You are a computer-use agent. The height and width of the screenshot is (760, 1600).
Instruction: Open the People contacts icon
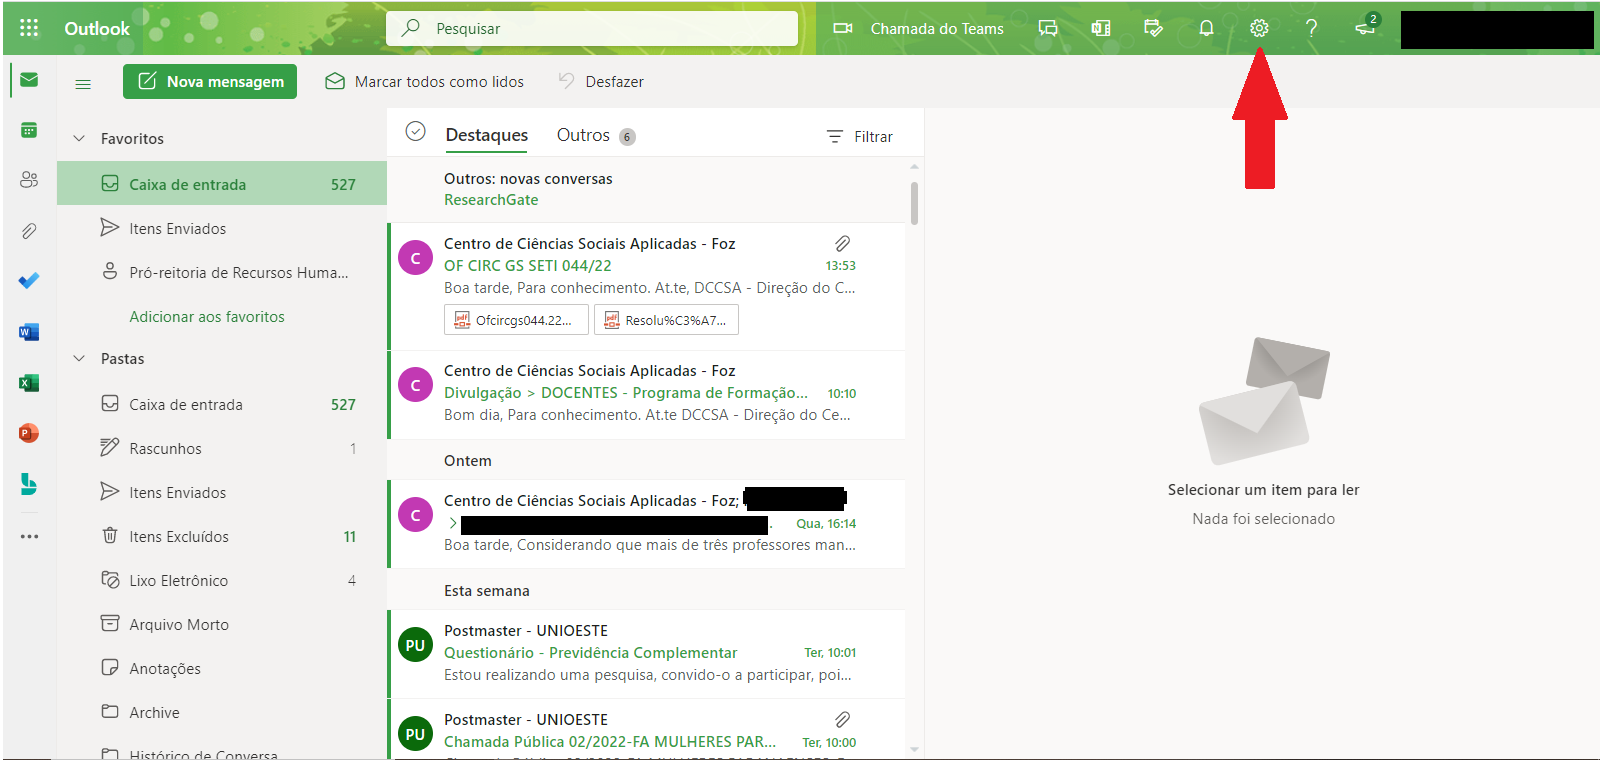[29, 180]
